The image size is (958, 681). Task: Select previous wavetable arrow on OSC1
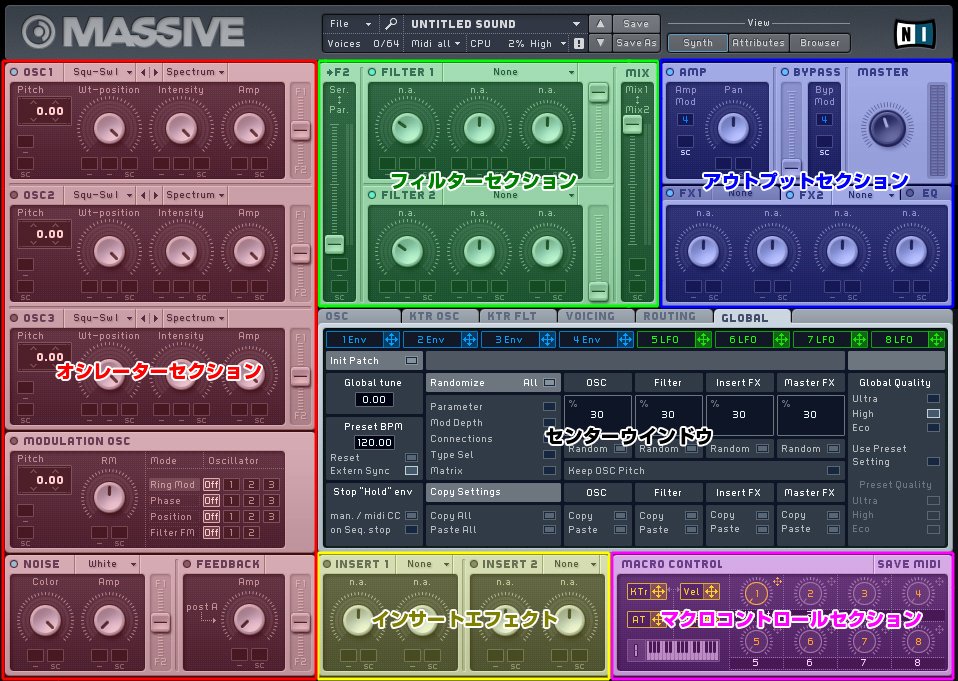[144, 72]
